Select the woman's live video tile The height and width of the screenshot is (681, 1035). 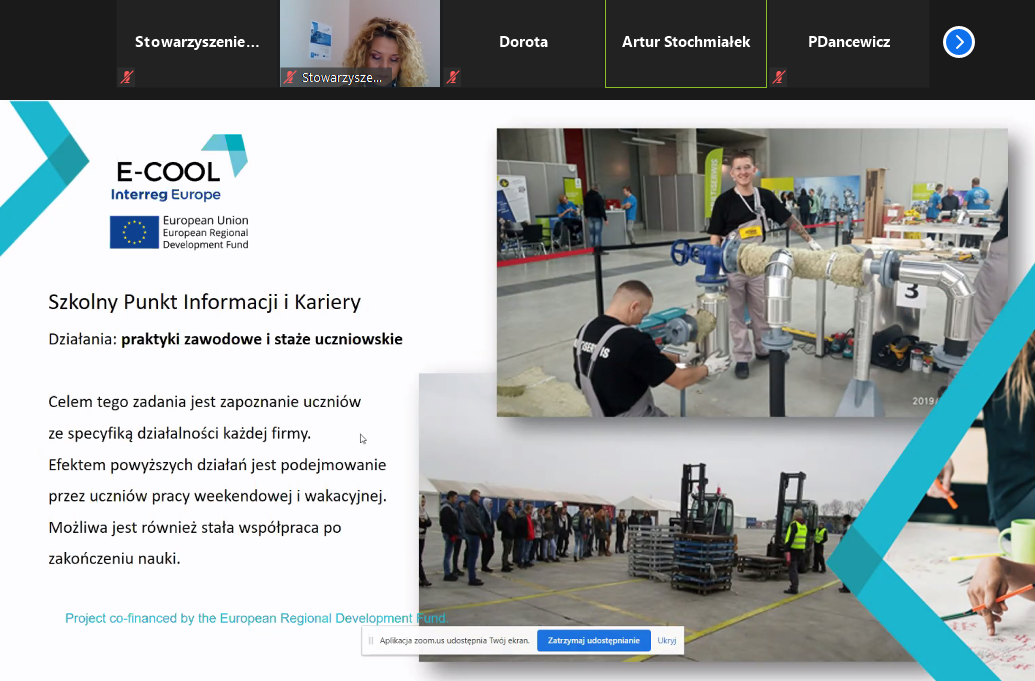pos(360,40)
